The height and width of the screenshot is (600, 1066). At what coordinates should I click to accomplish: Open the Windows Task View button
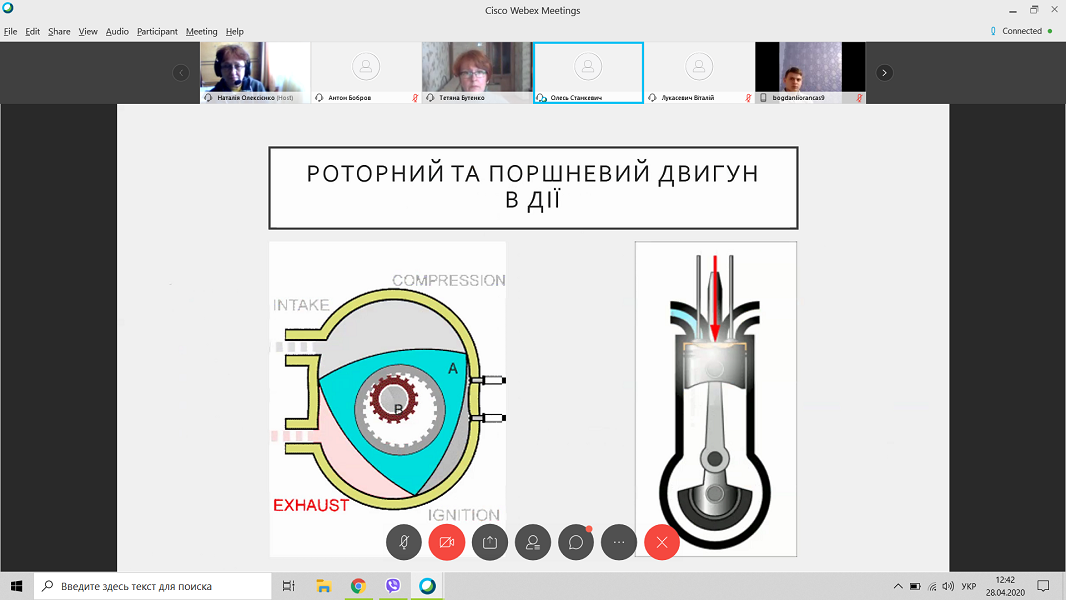pyautogui.click(x=288, y=586)
